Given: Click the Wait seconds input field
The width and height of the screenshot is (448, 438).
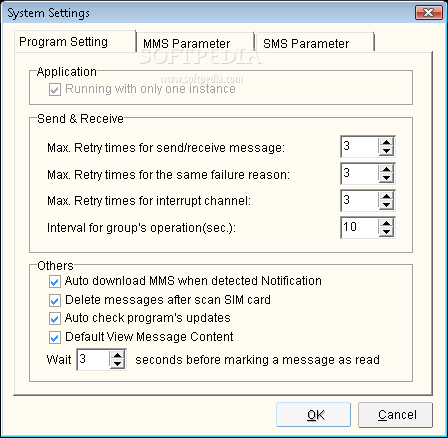Looking at the screenshot, I should (93, 360).
